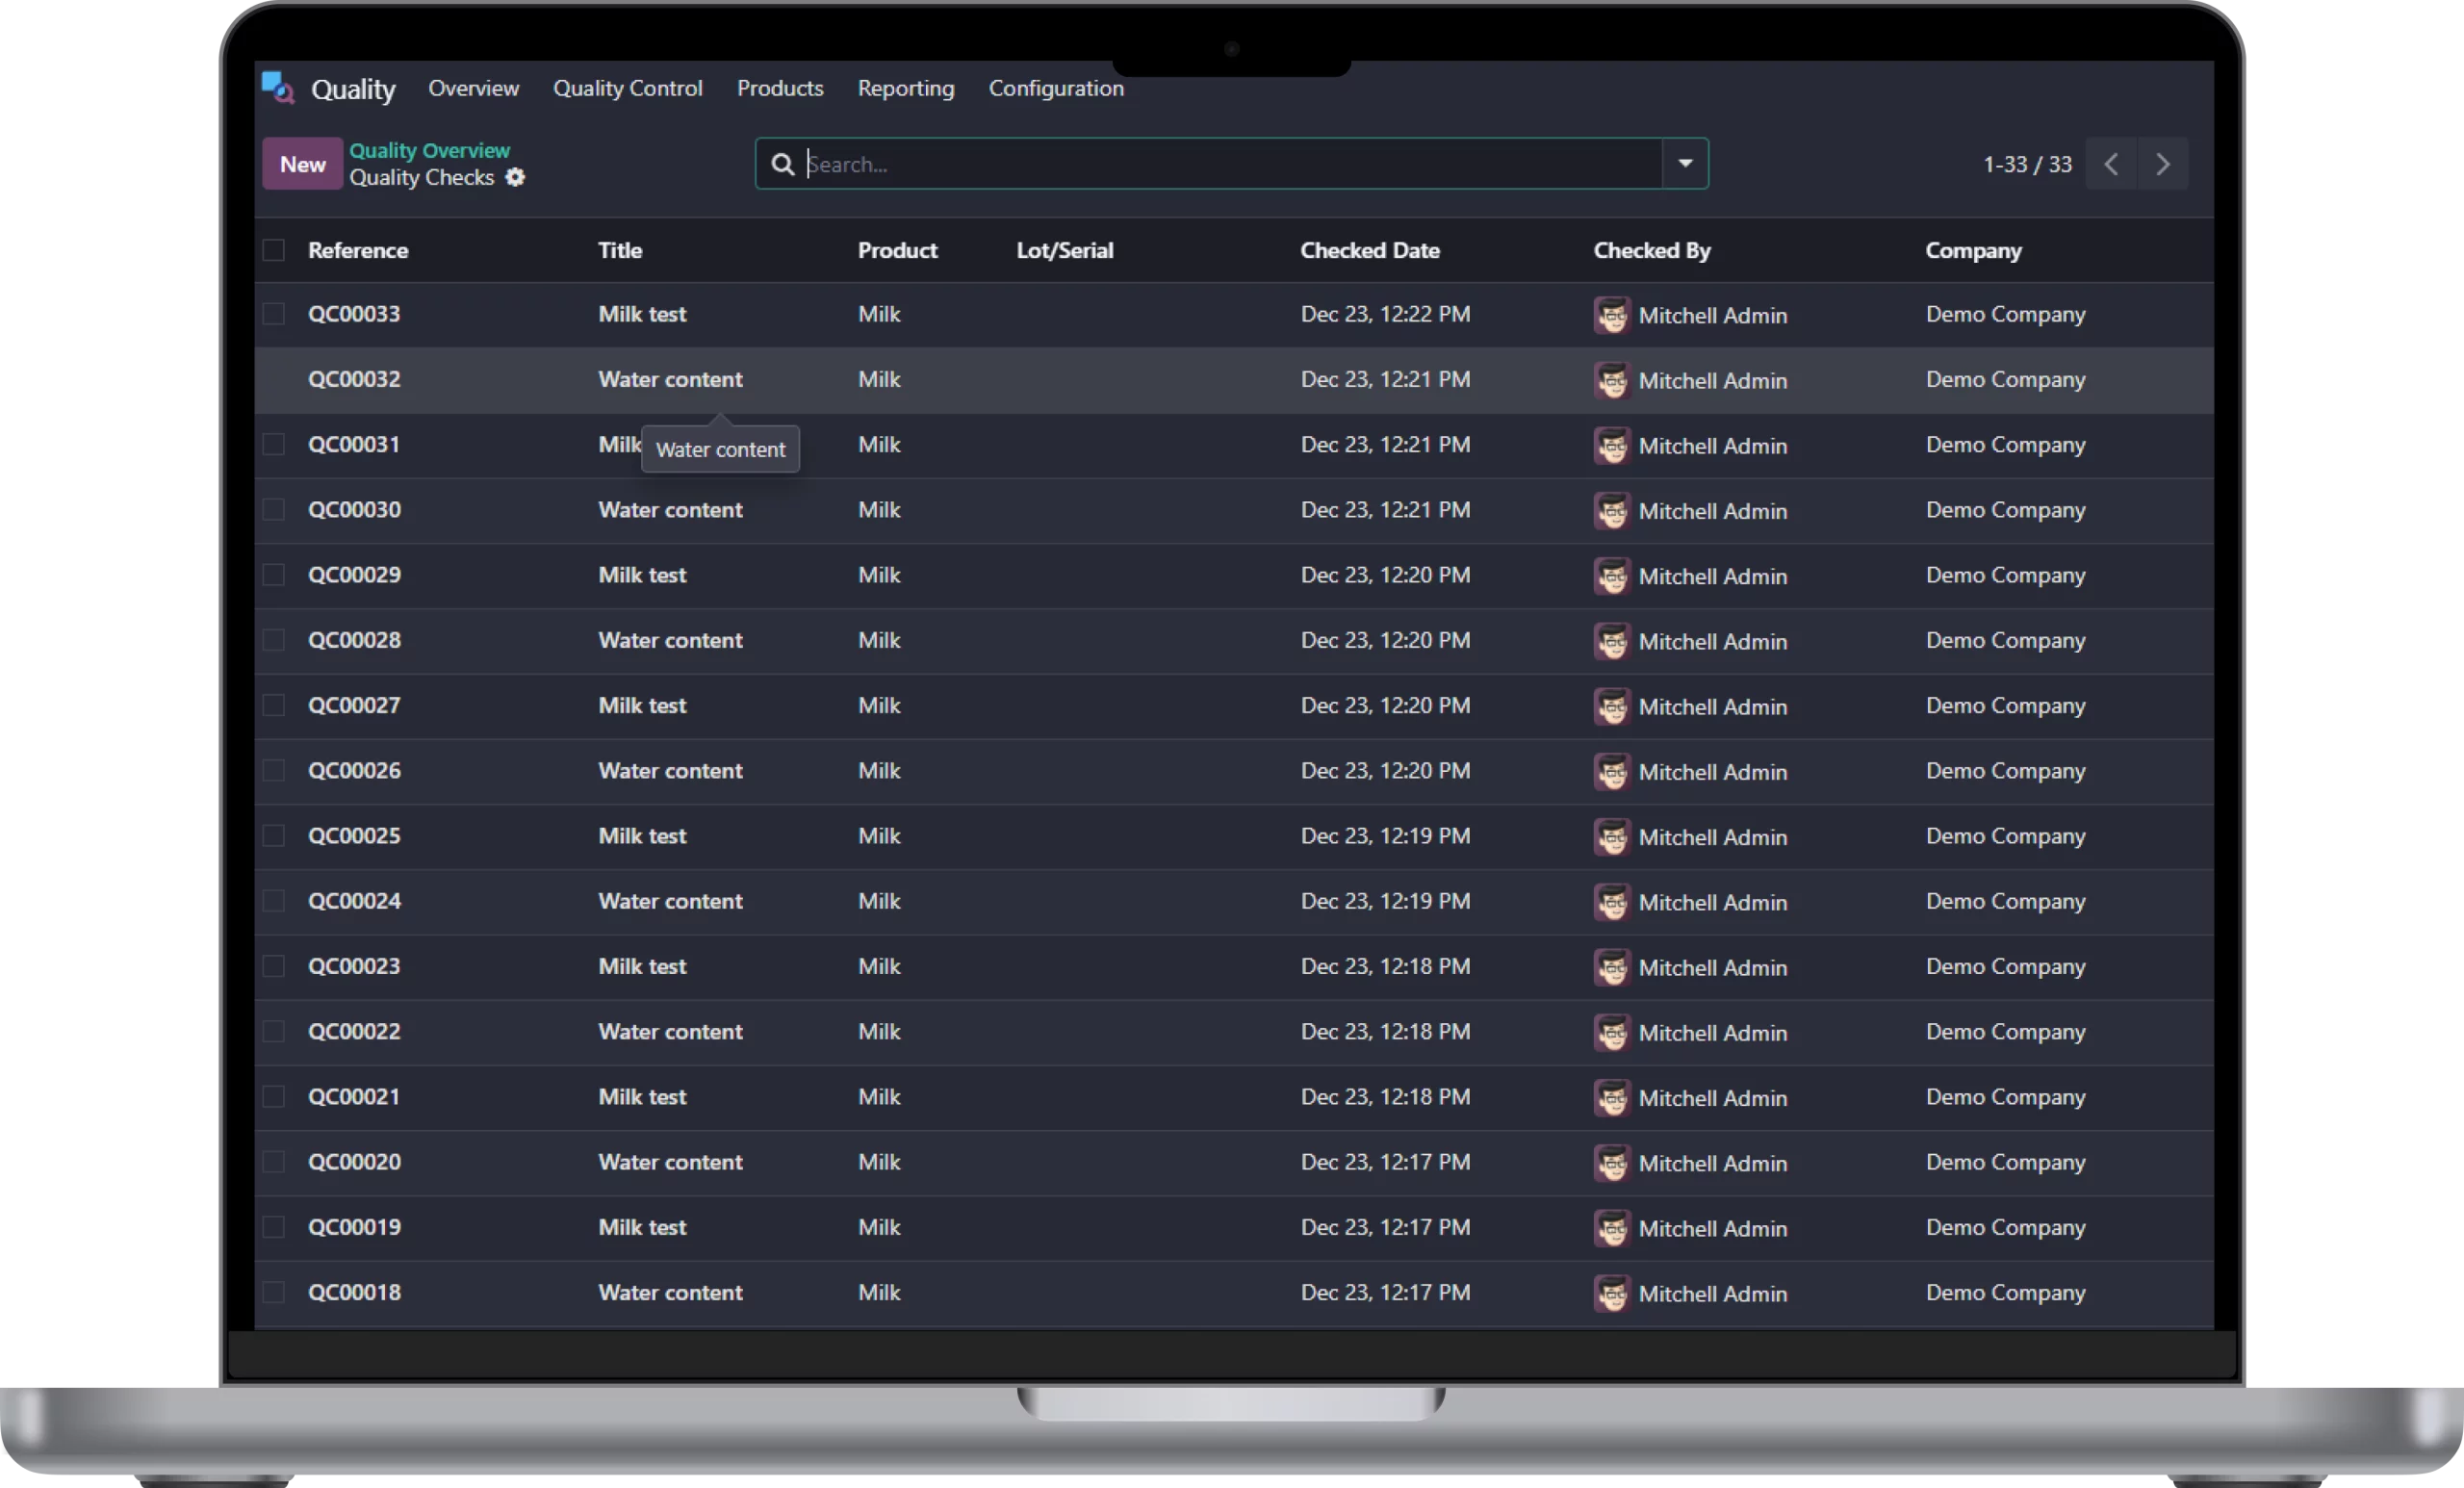Click the Quality app logo icon
The height and width of the screenshot is (1488, 2464).
tap(277, 88)
